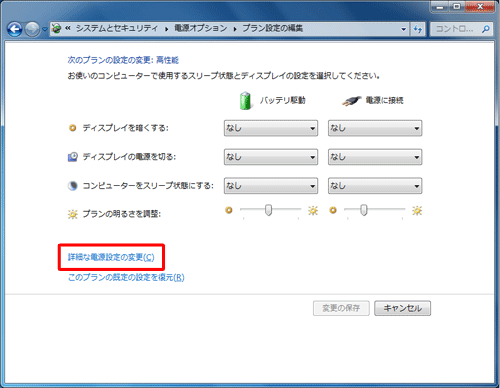Close the window with the X button
The width and height of the screenshot is (500, 388).
(480, 6)
